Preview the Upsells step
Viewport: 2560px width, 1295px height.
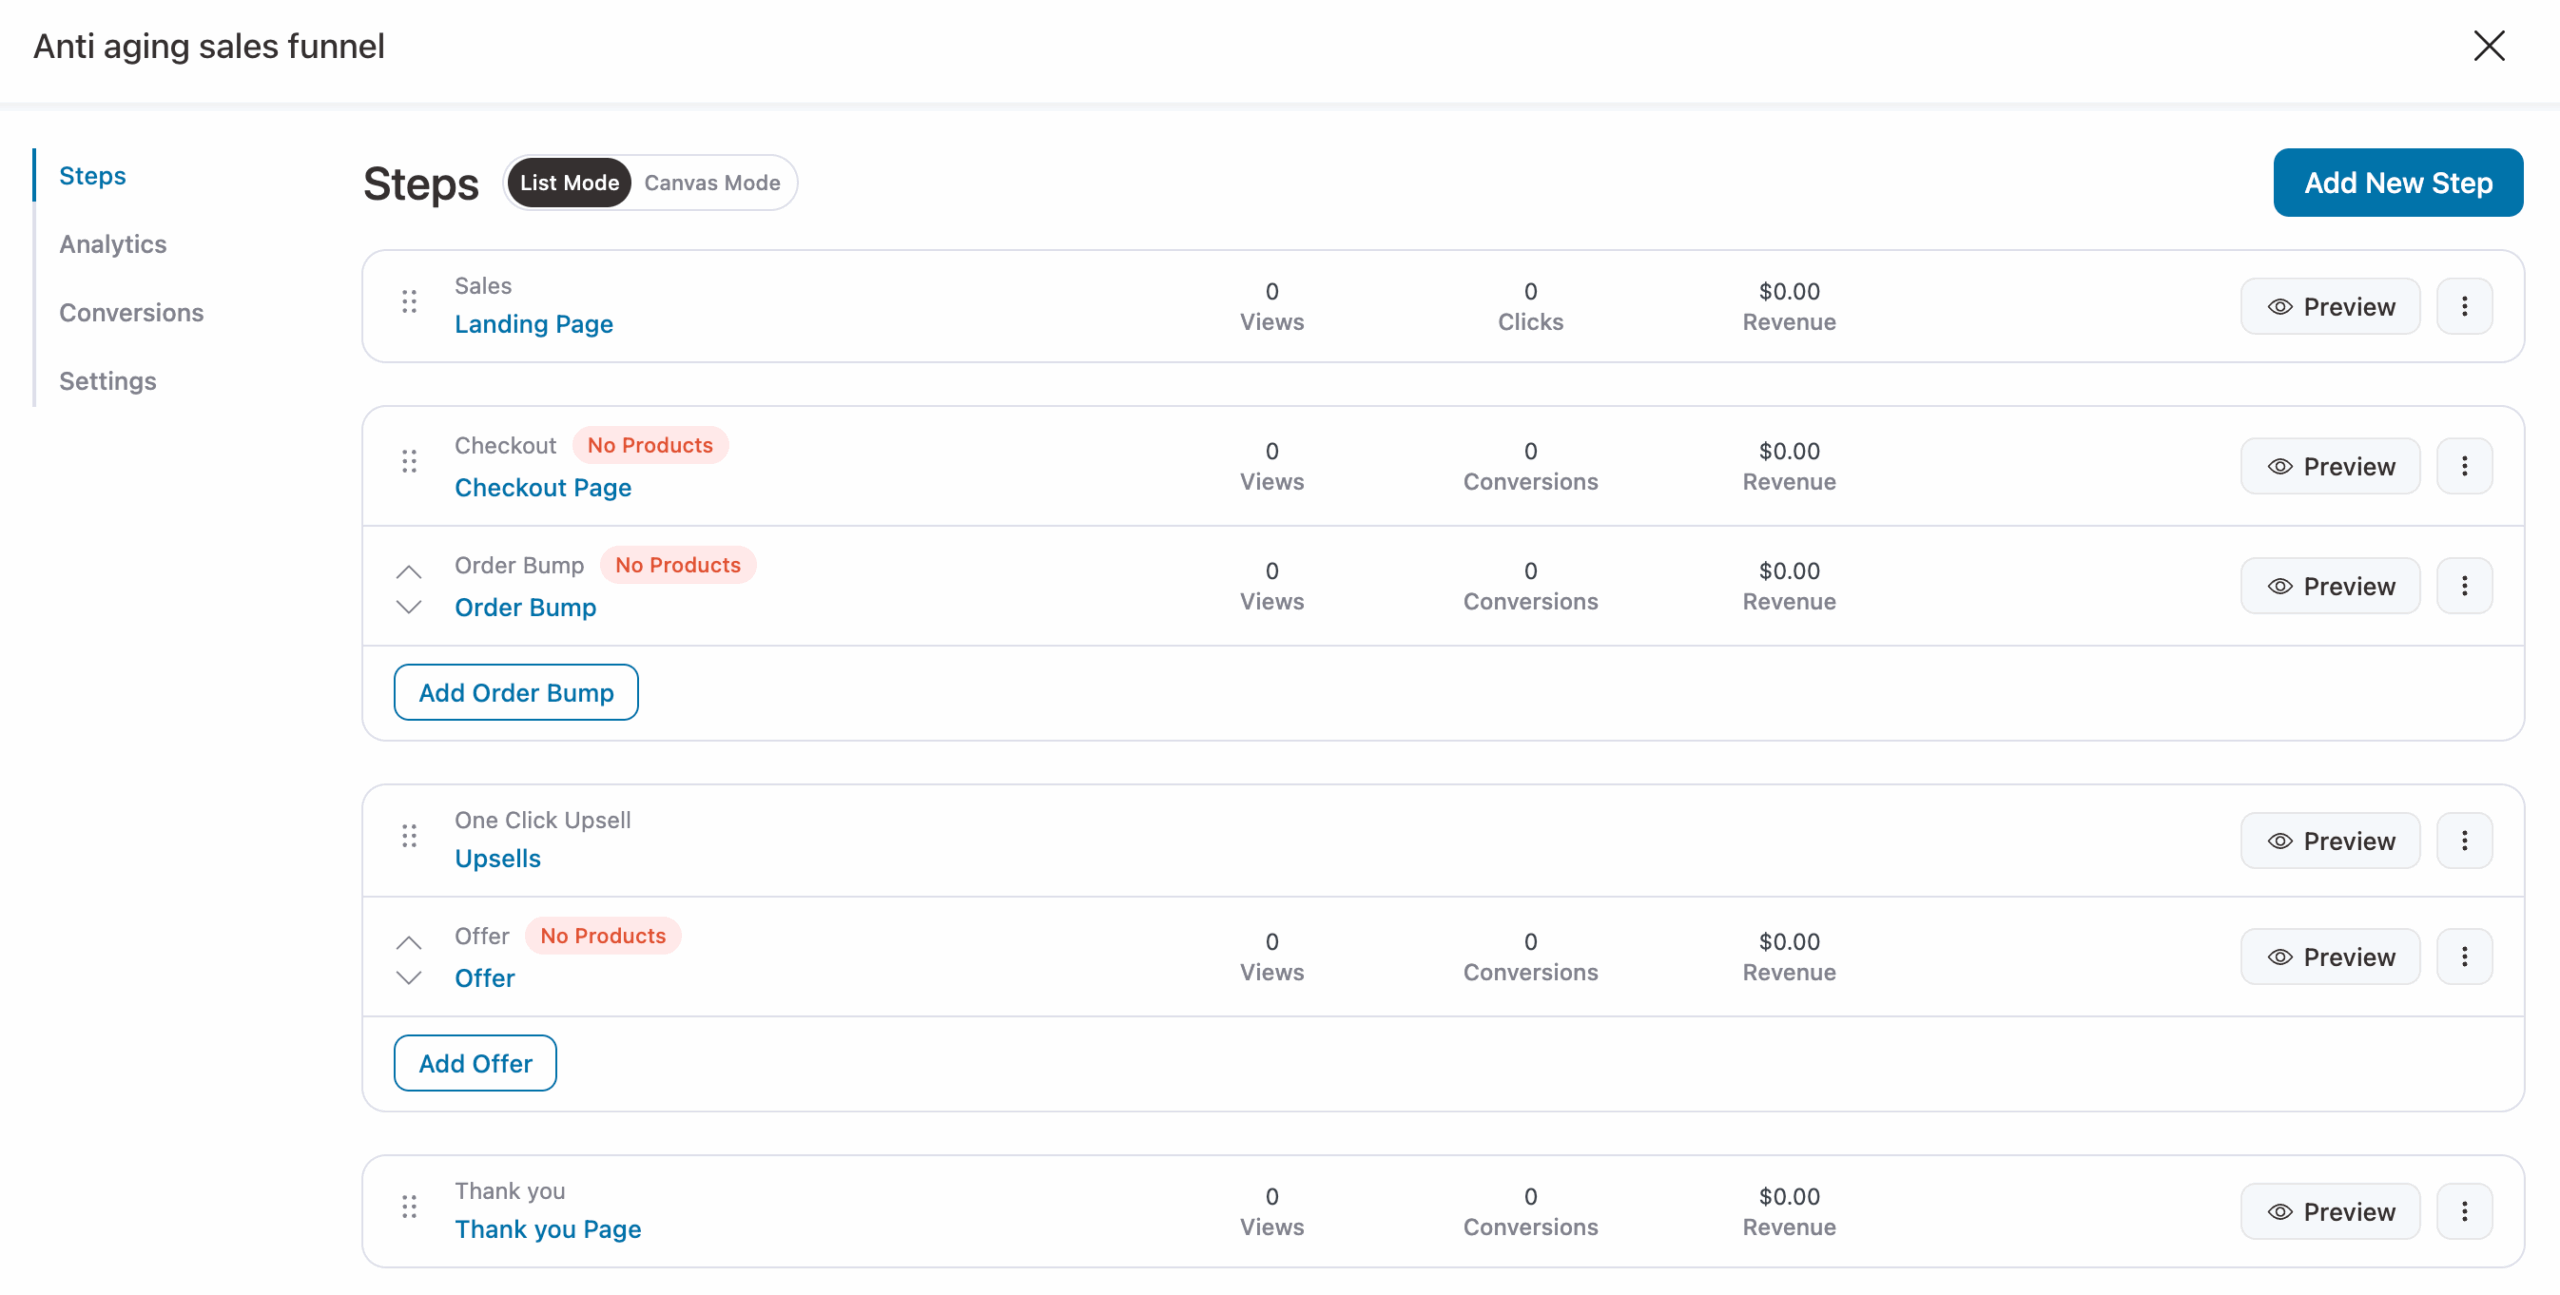click(2330, 841)
